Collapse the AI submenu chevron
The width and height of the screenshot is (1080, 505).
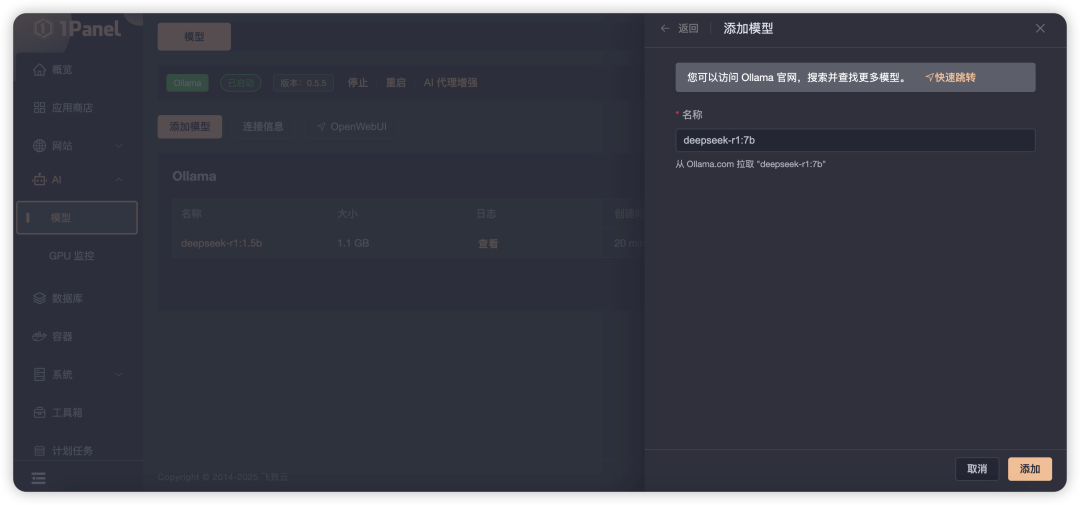118,180
